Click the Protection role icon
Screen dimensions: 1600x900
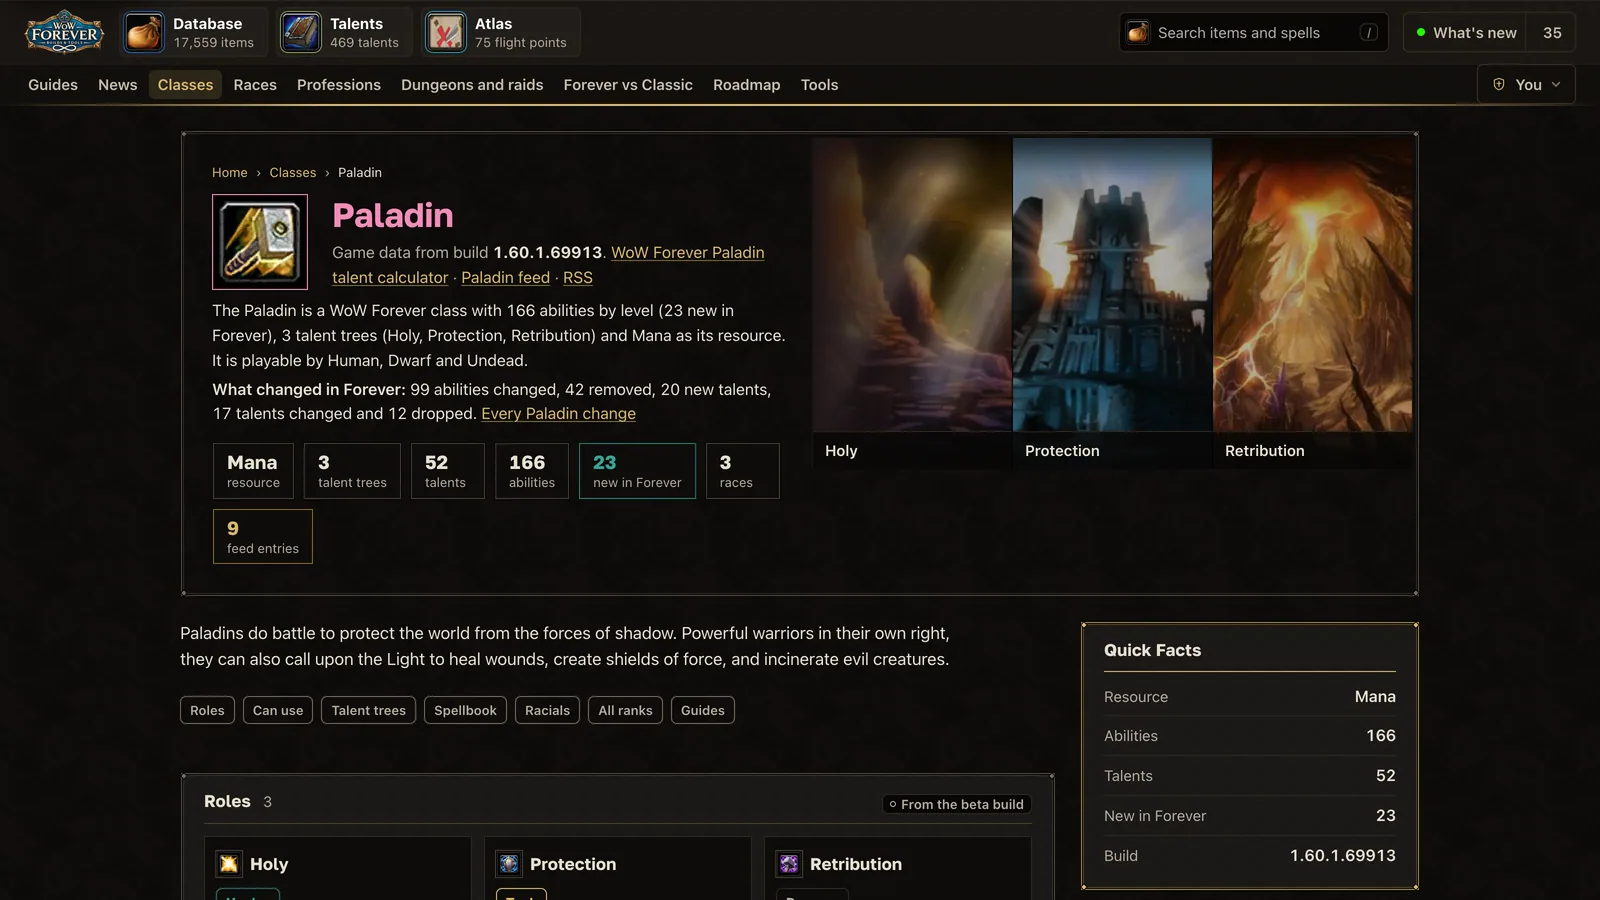[509, 864]
